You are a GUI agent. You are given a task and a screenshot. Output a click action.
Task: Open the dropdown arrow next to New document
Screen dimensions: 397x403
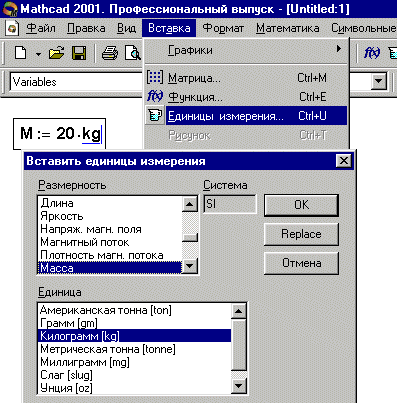coord(38,54)
